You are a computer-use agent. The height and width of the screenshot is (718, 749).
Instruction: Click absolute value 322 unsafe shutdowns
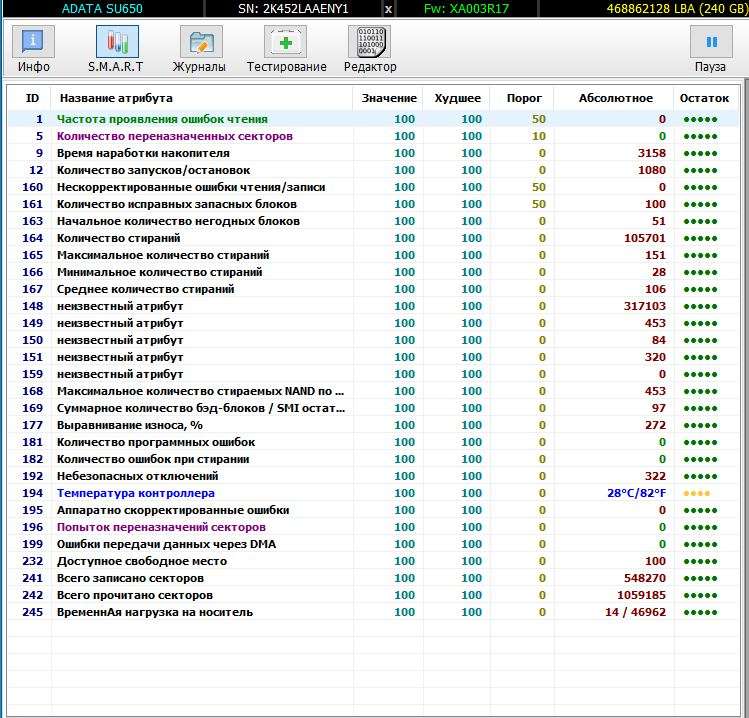coord(655,476)
